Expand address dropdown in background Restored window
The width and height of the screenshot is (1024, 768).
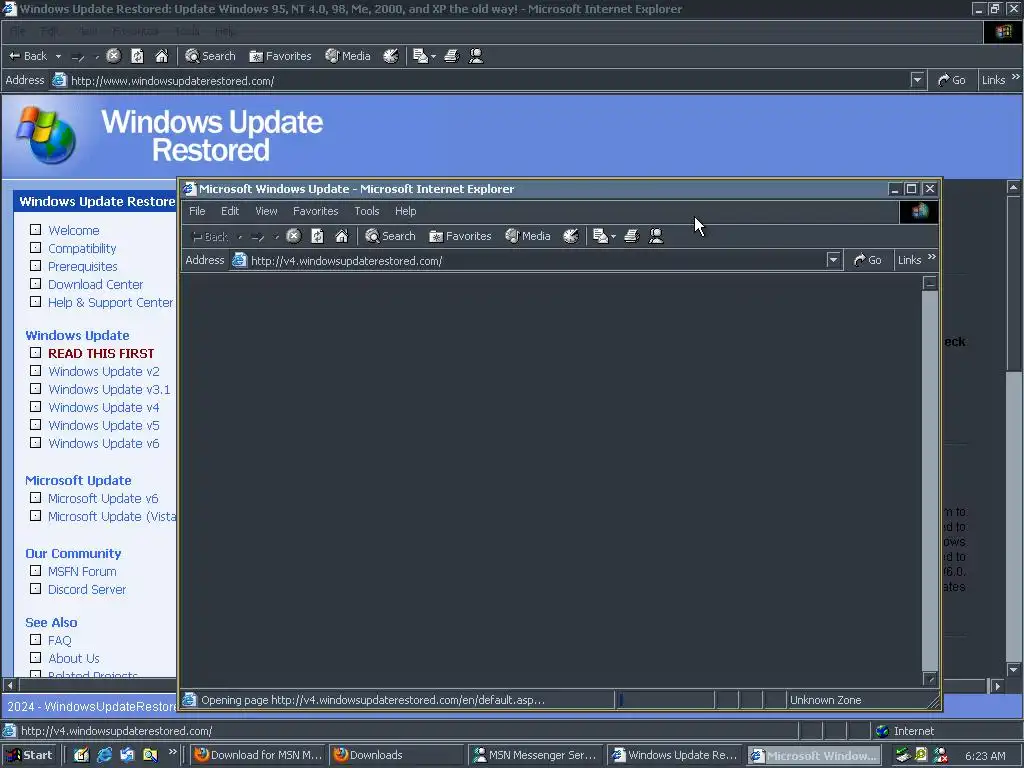[x=918, y=80]
